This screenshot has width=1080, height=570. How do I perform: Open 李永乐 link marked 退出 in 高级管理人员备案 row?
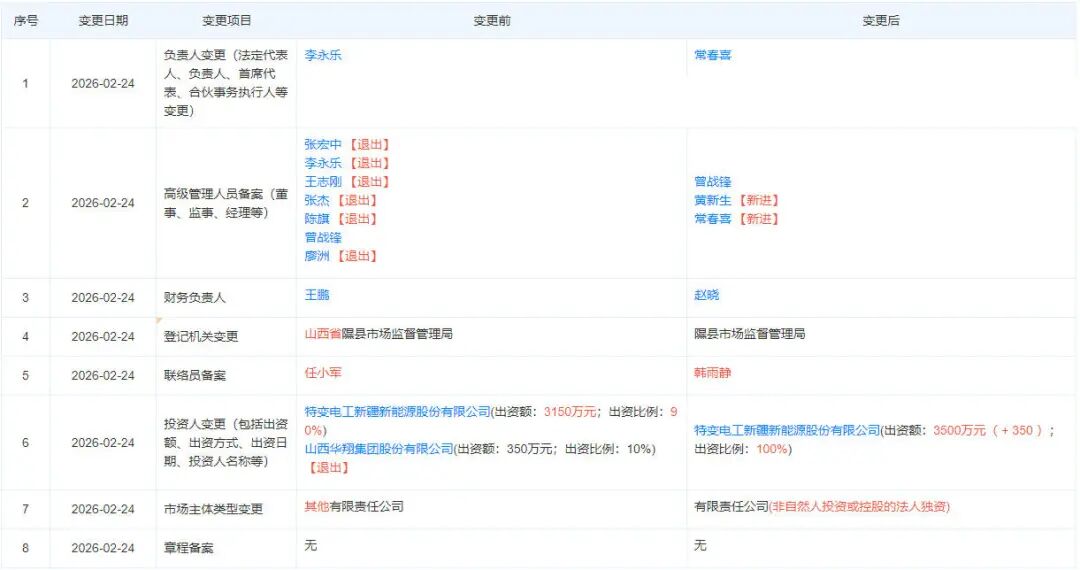tap(323, 163)
